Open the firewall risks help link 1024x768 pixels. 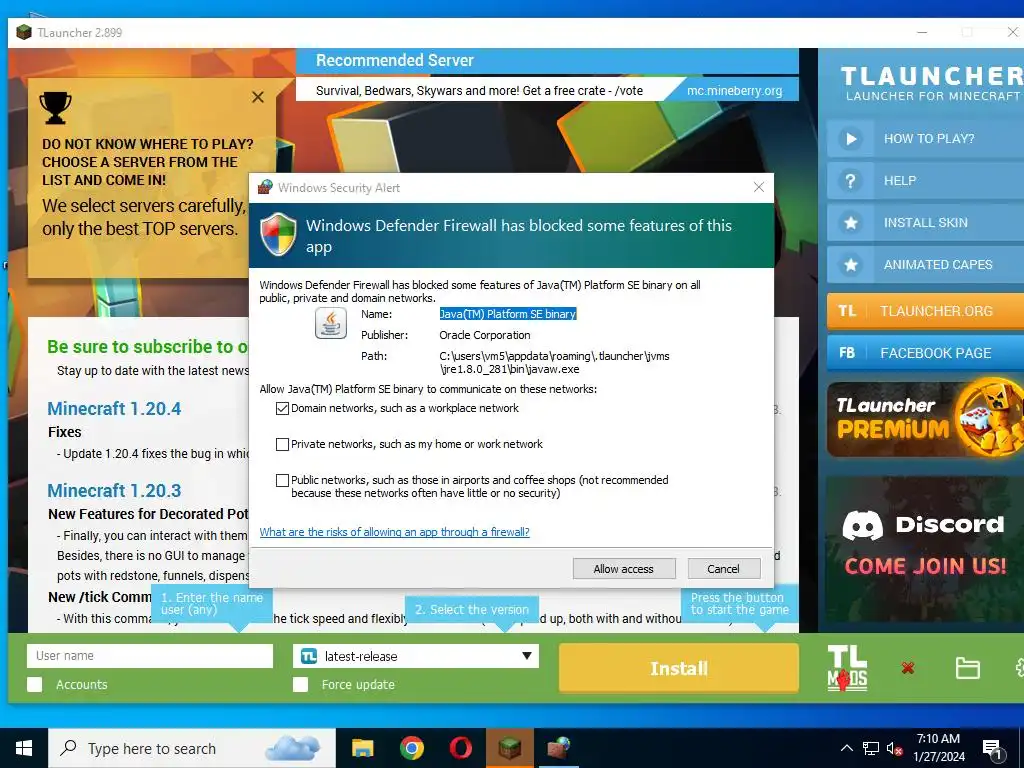pyautogui.click(x=394, y=532)
